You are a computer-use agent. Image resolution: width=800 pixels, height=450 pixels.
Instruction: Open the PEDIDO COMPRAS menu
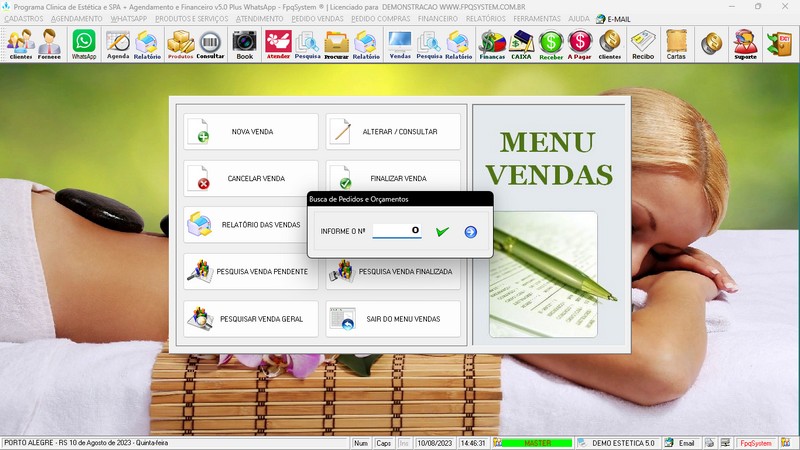[x=381, y=19]
